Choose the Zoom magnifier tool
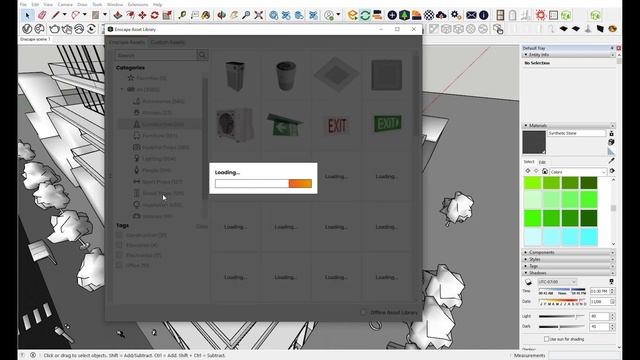This screenshot has width=640, height=360. click(x=246, y=16)
